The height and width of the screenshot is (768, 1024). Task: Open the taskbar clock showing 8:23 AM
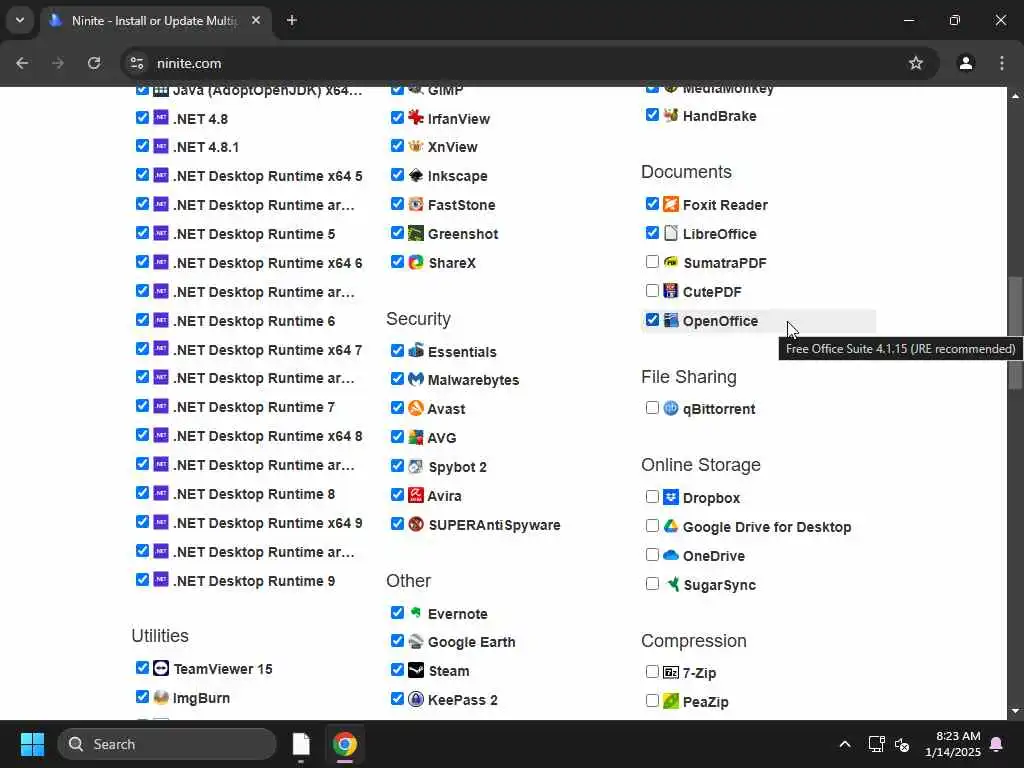point(952,744)
